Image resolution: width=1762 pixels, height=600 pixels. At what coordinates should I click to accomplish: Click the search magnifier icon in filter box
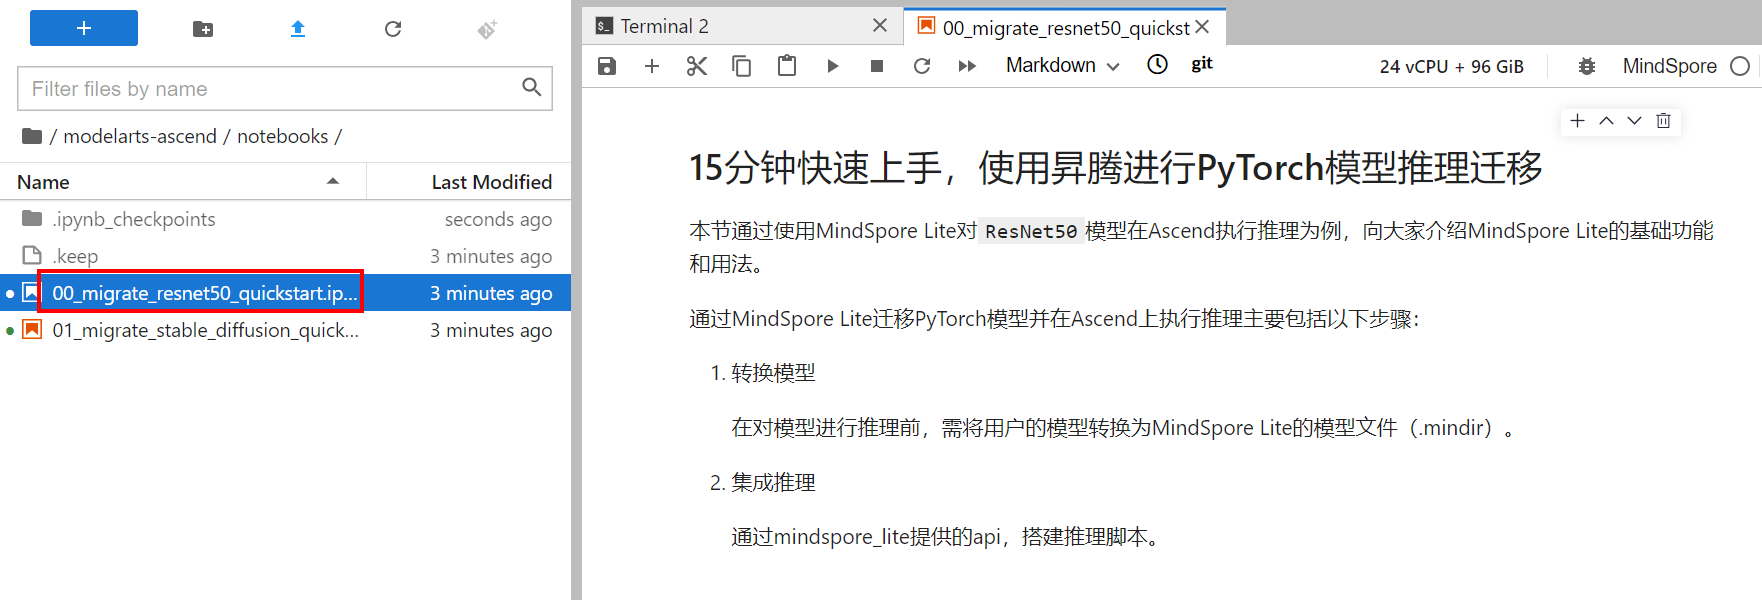(x=532, y=88)
